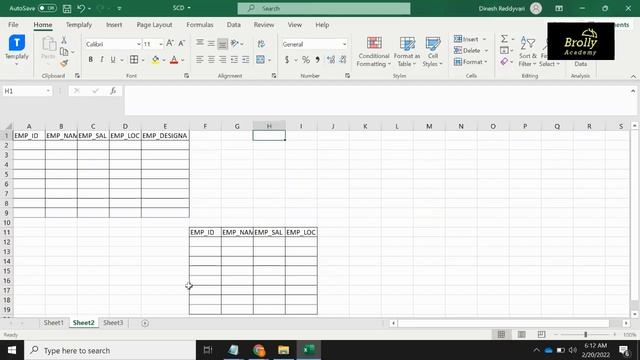Open the Templafy add-in button
640x360 pixels.
click(x=16, y=51)
